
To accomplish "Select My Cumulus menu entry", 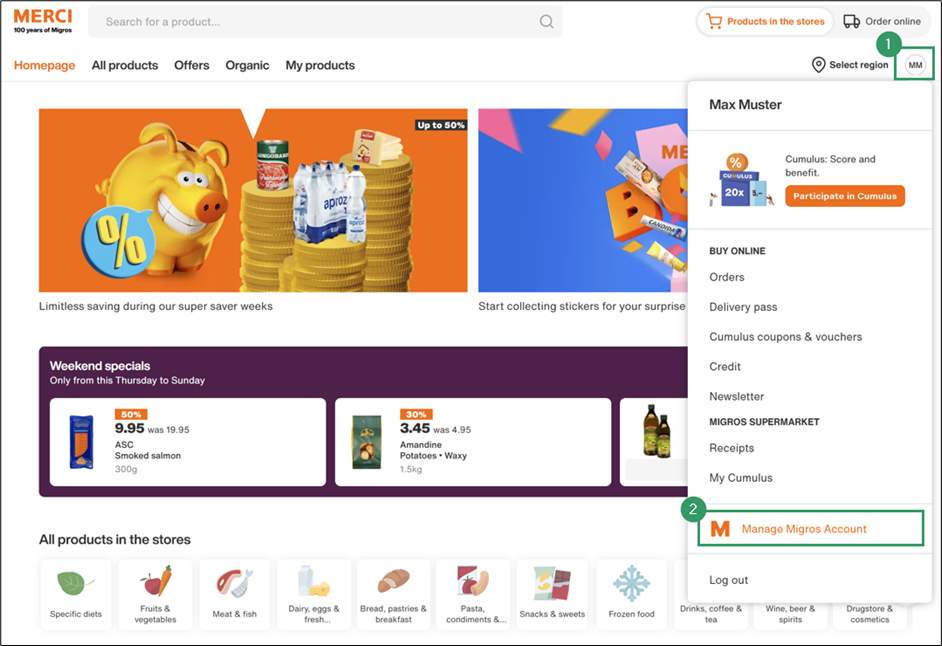I will 741,478.
